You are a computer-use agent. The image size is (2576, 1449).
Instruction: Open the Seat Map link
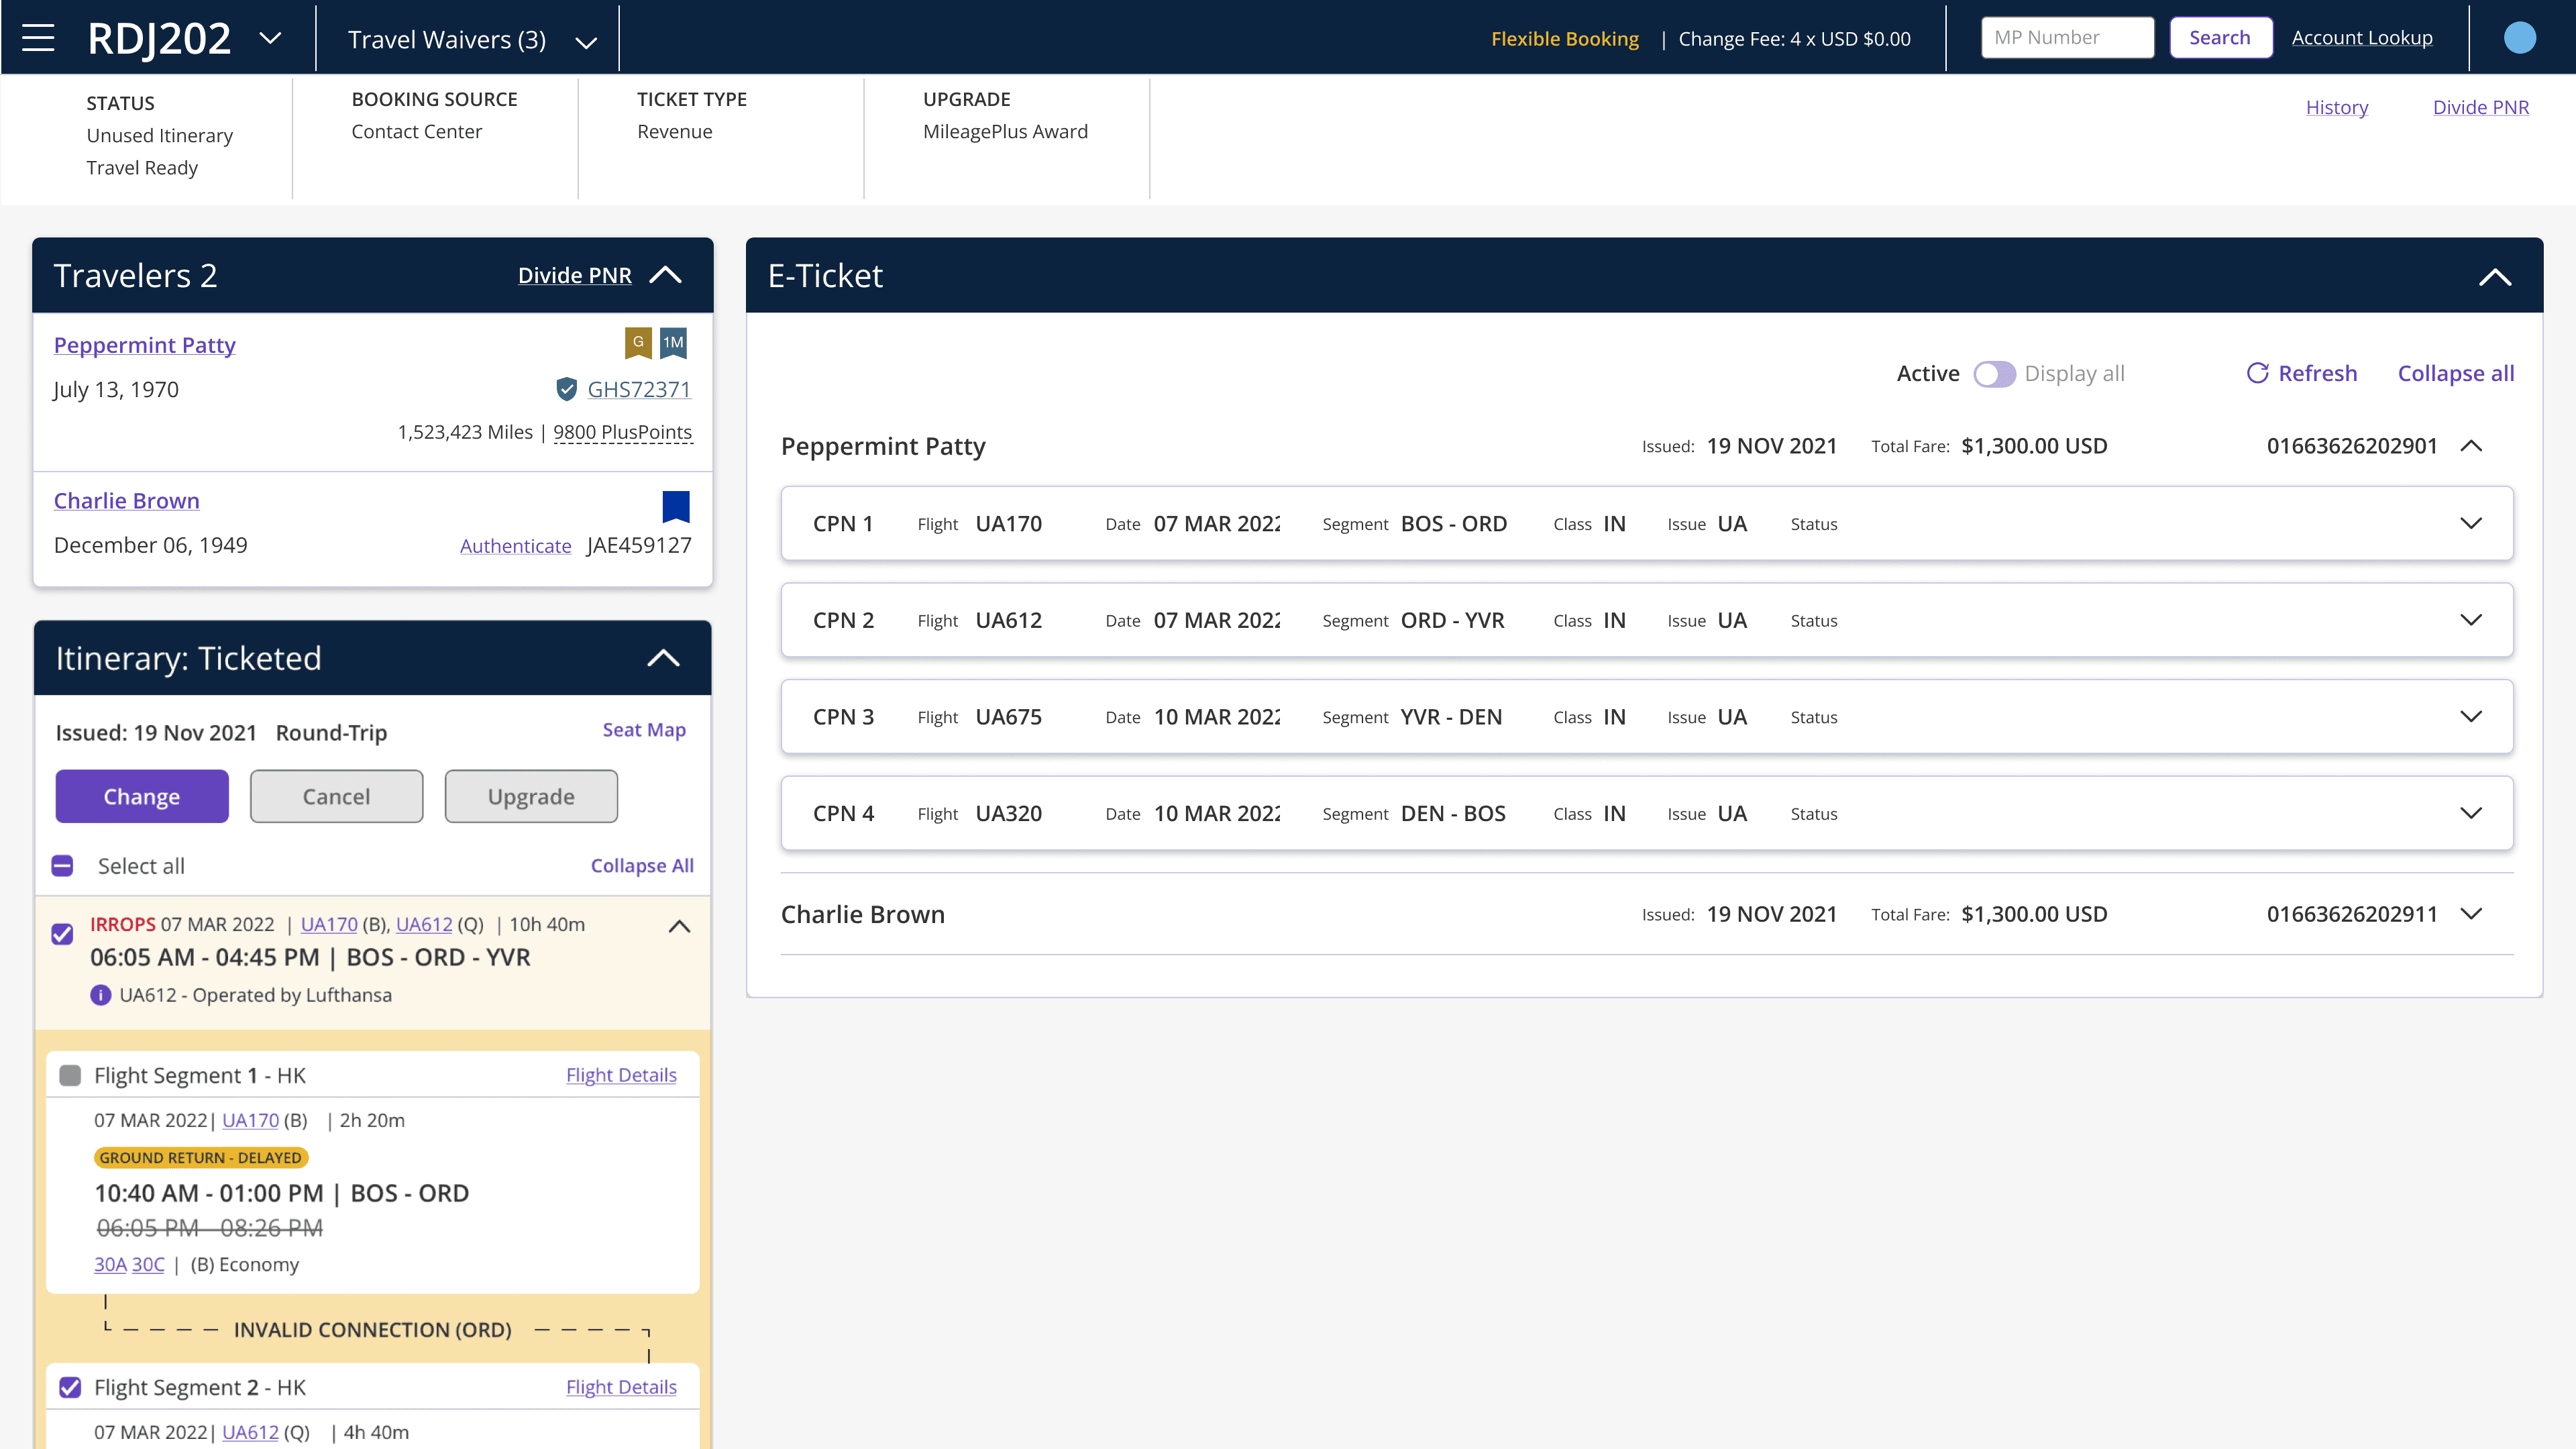(x=644, y=729)
